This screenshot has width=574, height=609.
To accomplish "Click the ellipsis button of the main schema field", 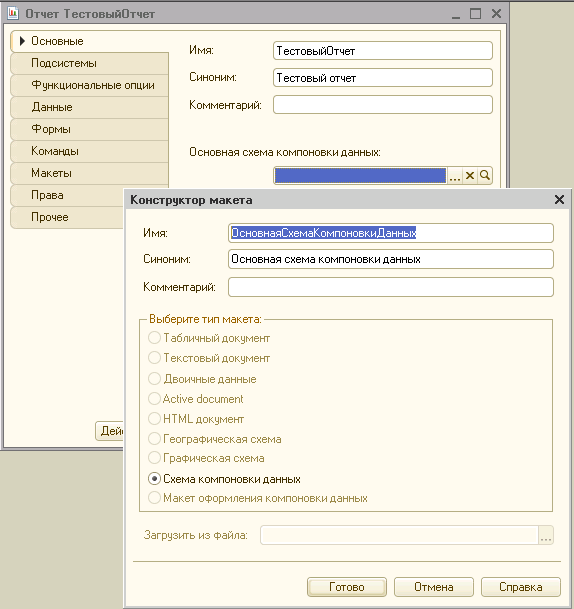I will [x=455, y=176].
